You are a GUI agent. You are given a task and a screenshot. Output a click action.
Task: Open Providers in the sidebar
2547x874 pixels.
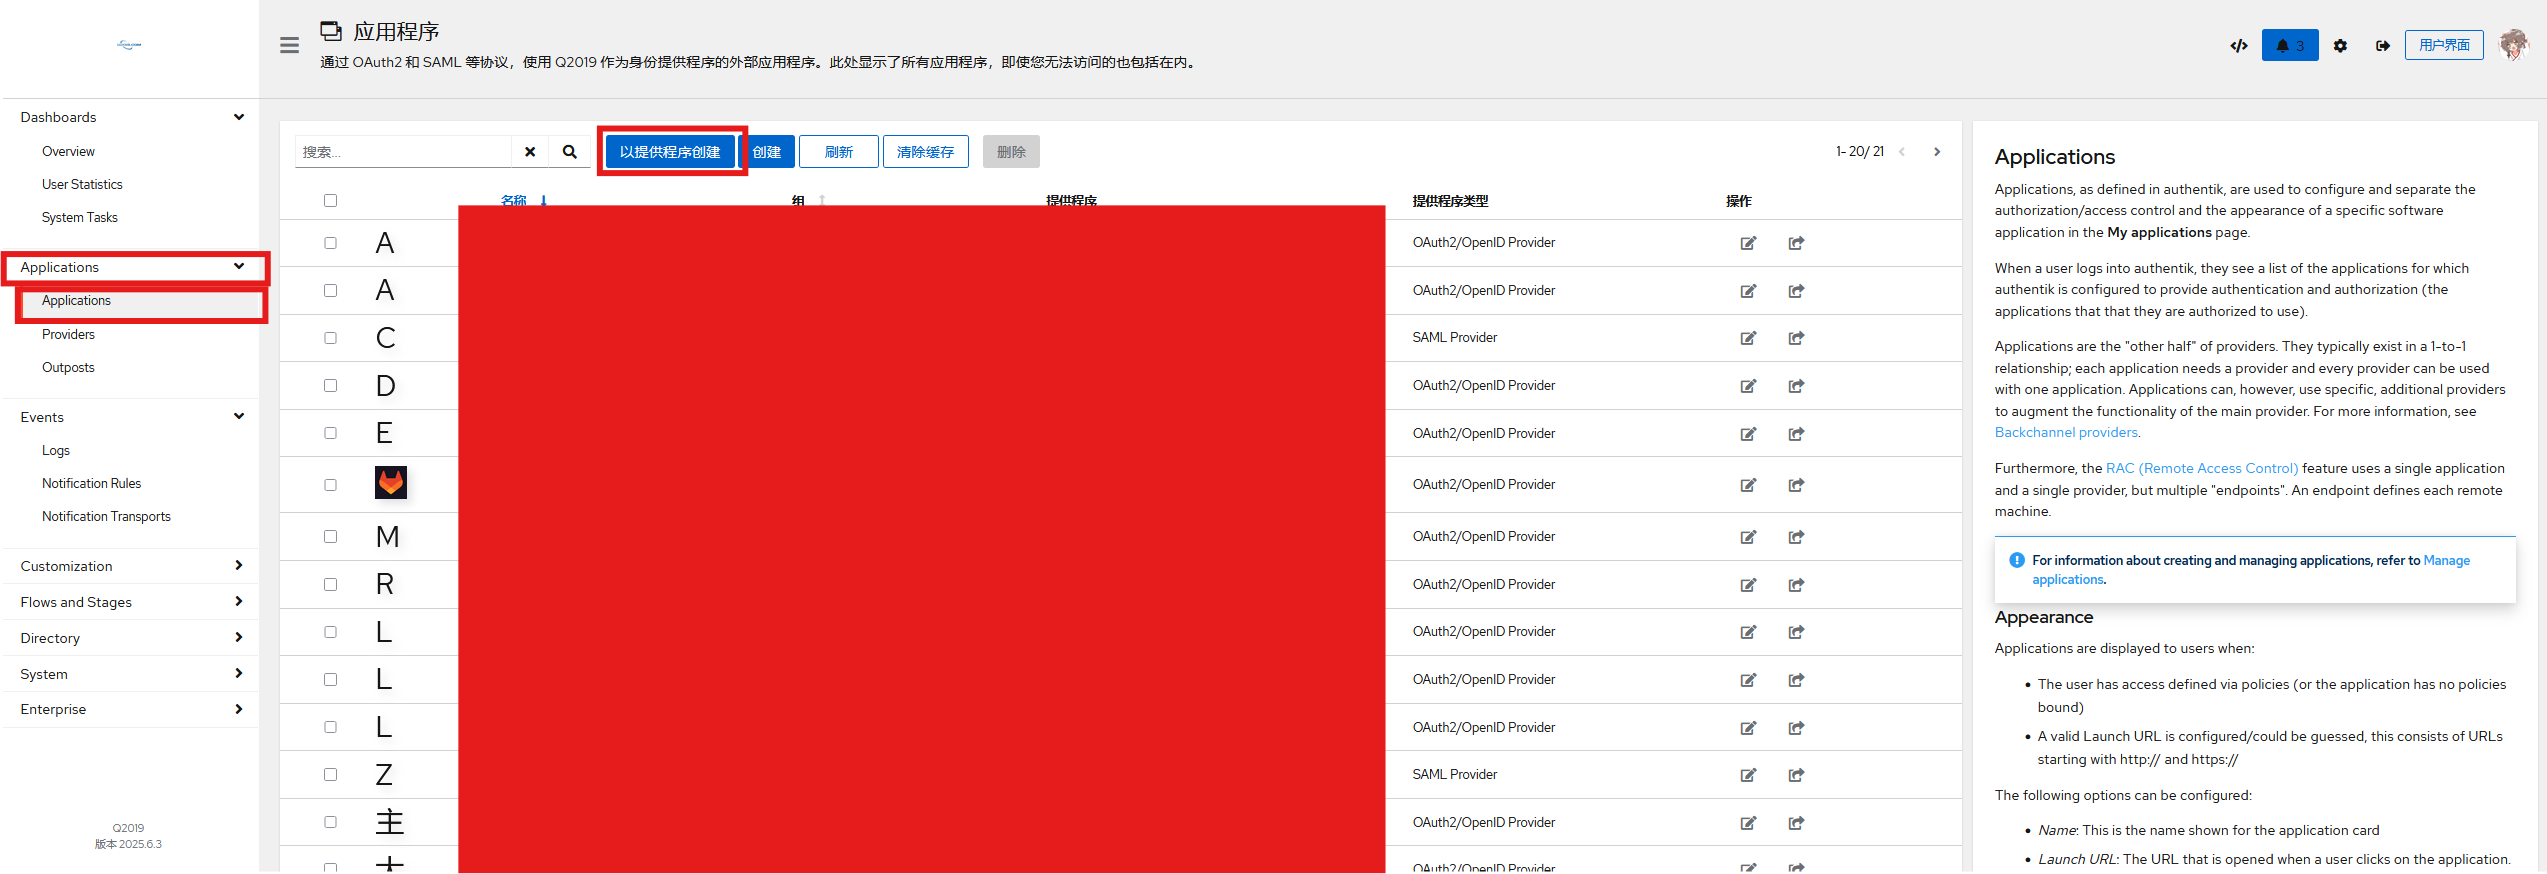(68, 334)
